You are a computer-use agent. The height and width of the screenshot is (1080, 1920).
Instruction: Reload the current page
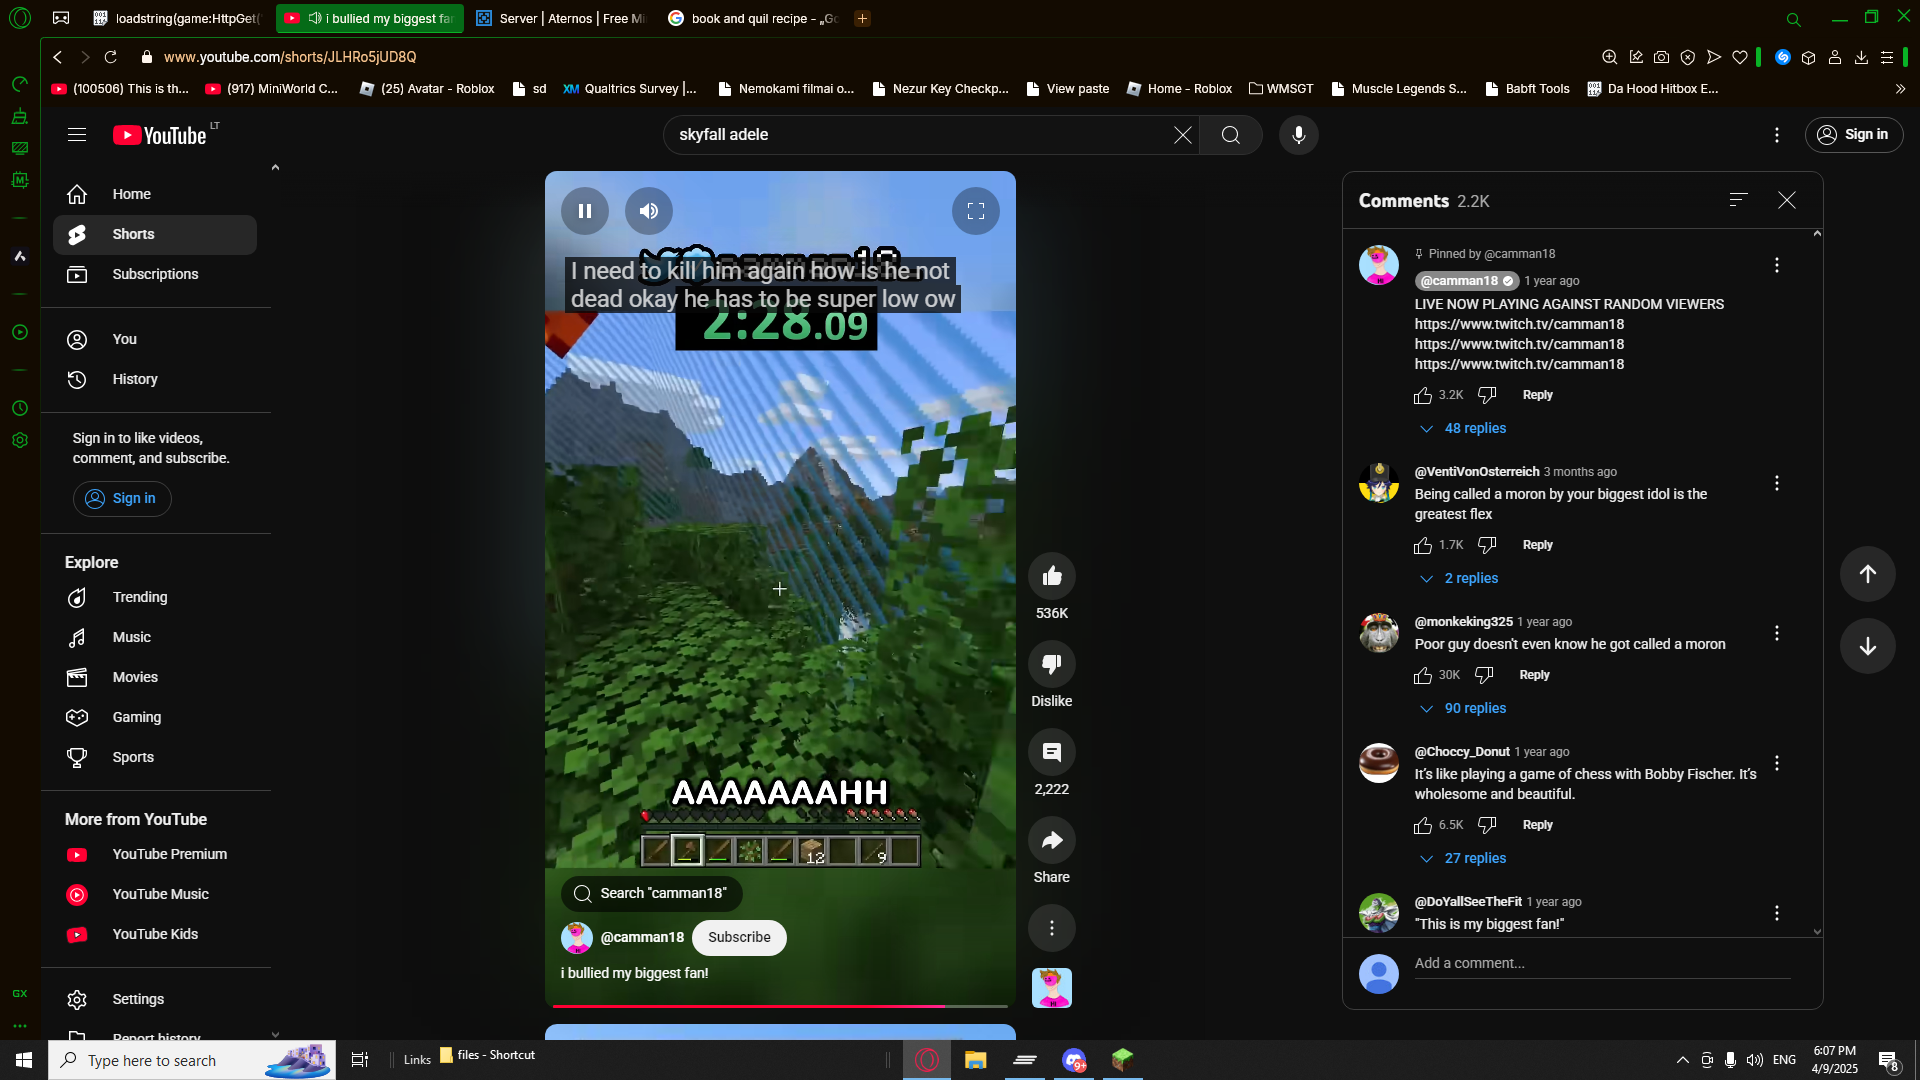(111, 57)
